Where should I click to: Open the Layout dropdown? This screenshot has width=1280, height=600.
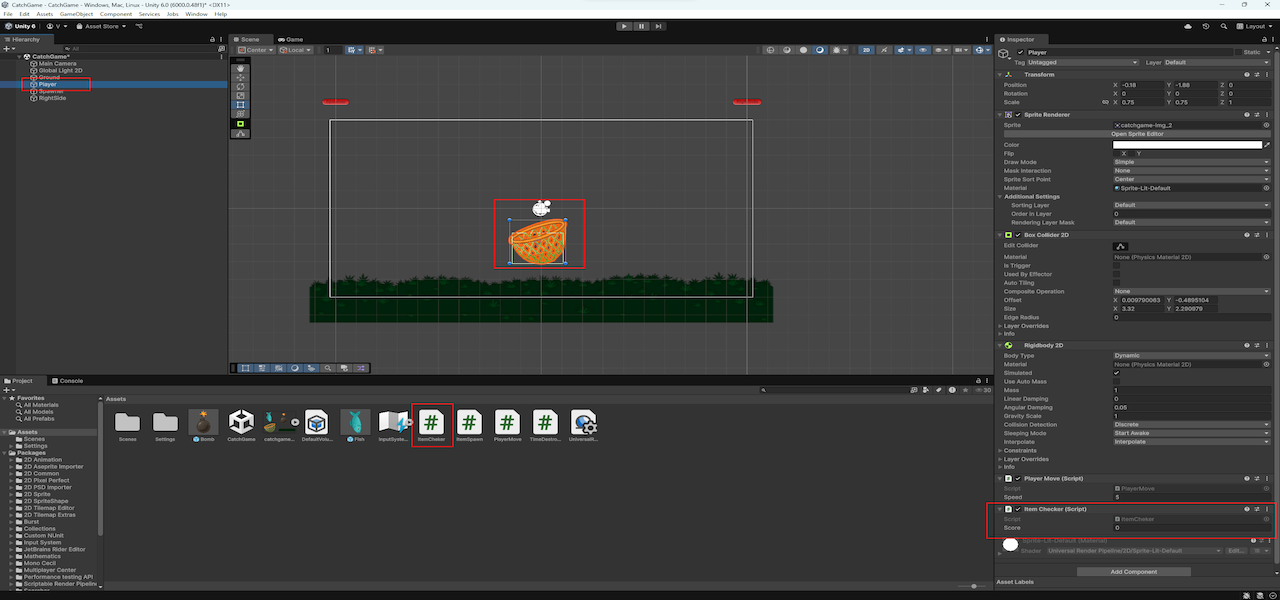pos(1254,26)
